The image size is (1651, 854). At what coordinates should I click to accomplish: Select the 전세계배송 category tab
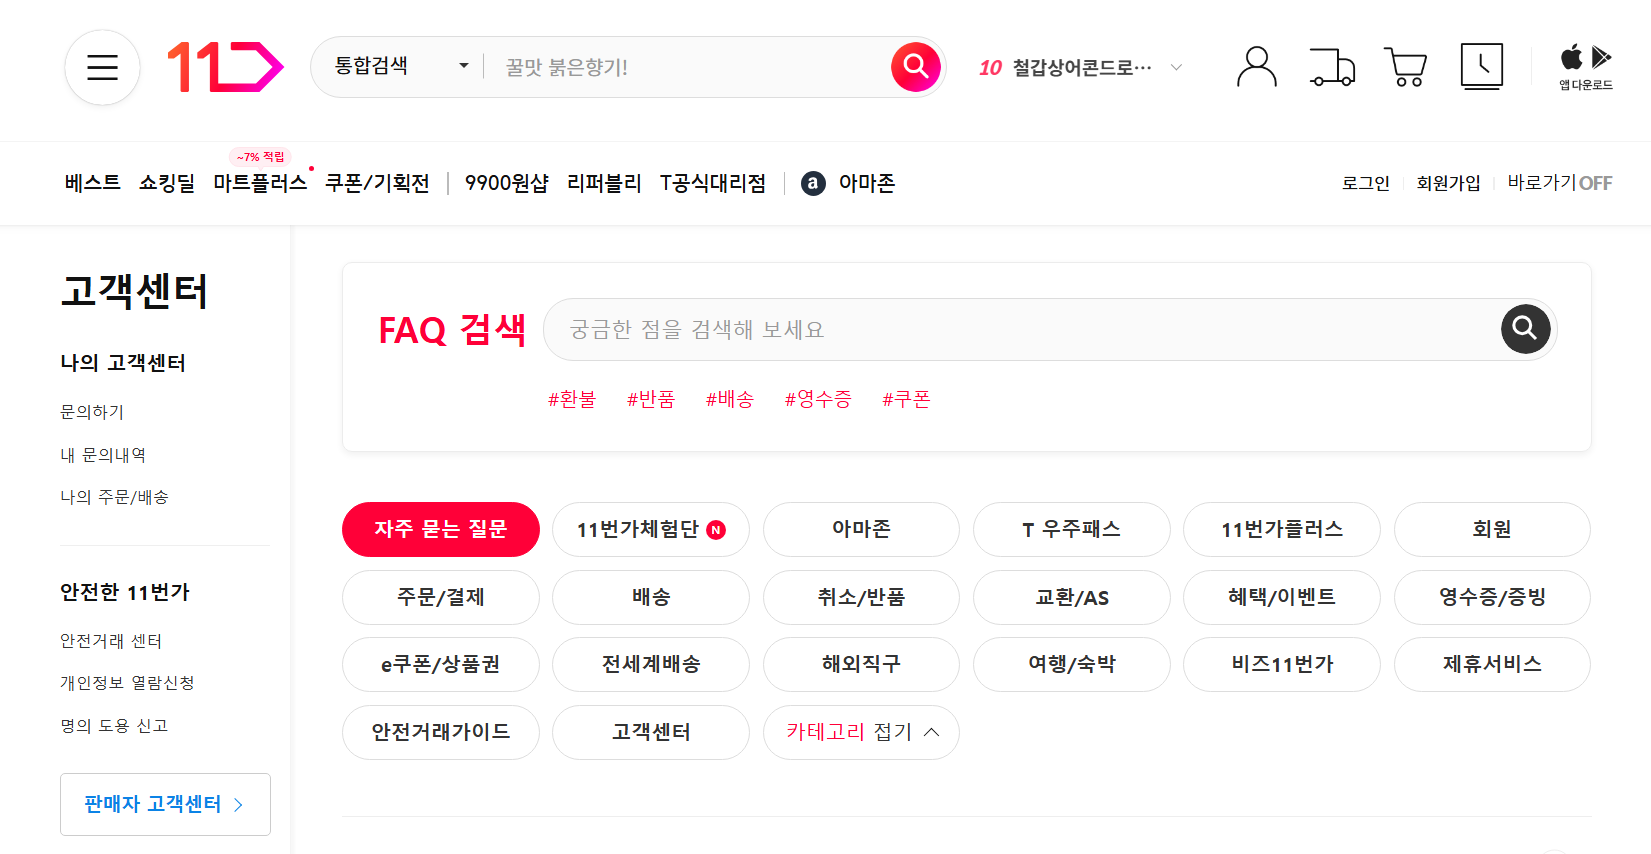tap(651, 664)
